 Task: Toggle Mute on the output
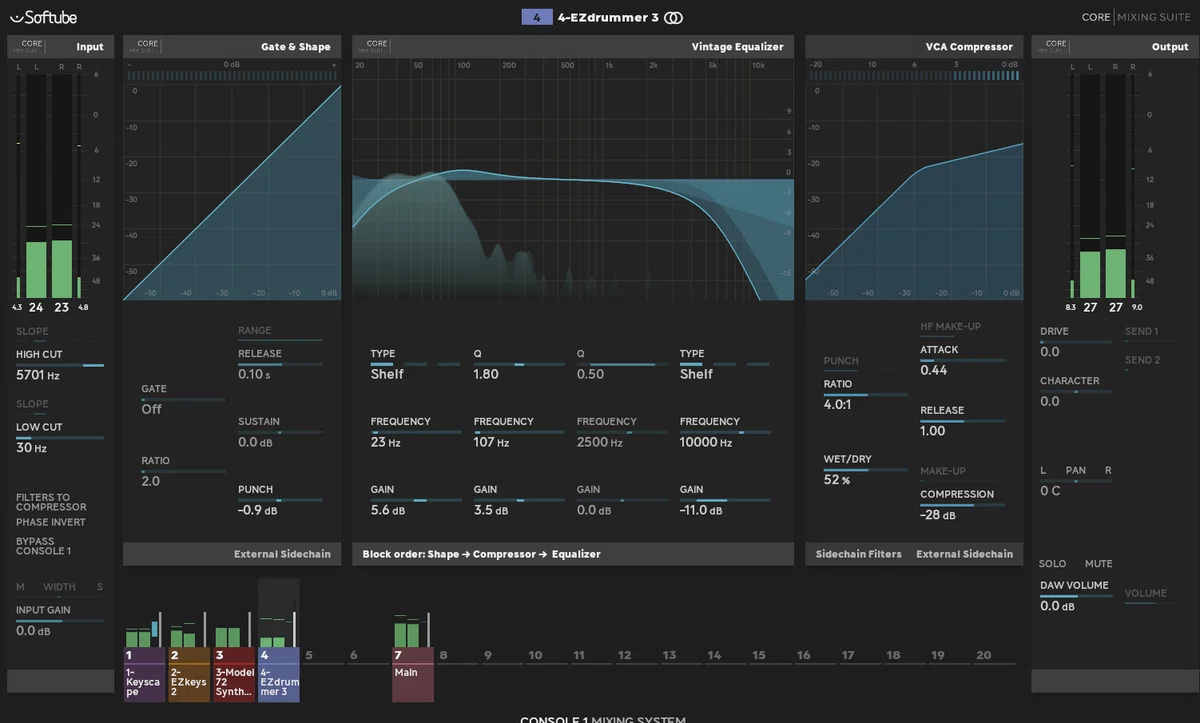tap(1098, 564)
